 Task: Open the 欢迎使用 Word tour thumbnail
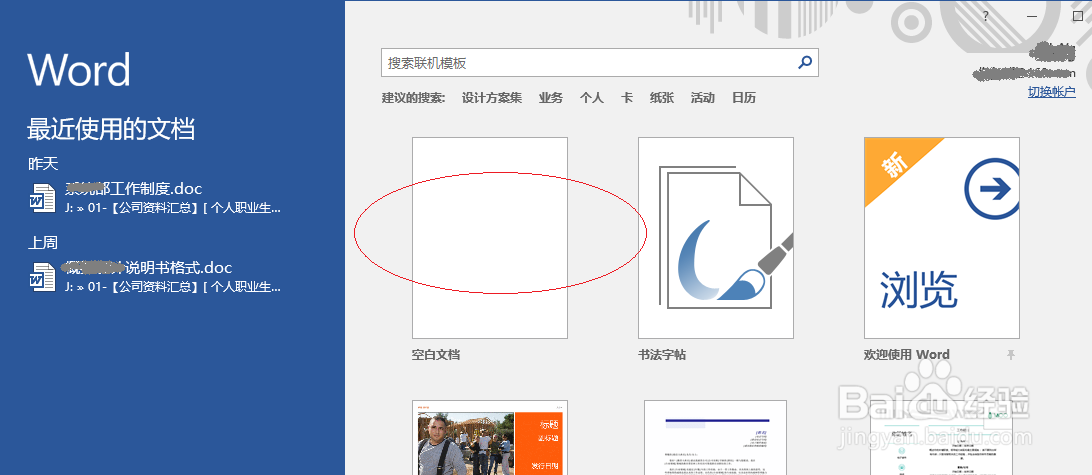(942, 238)
